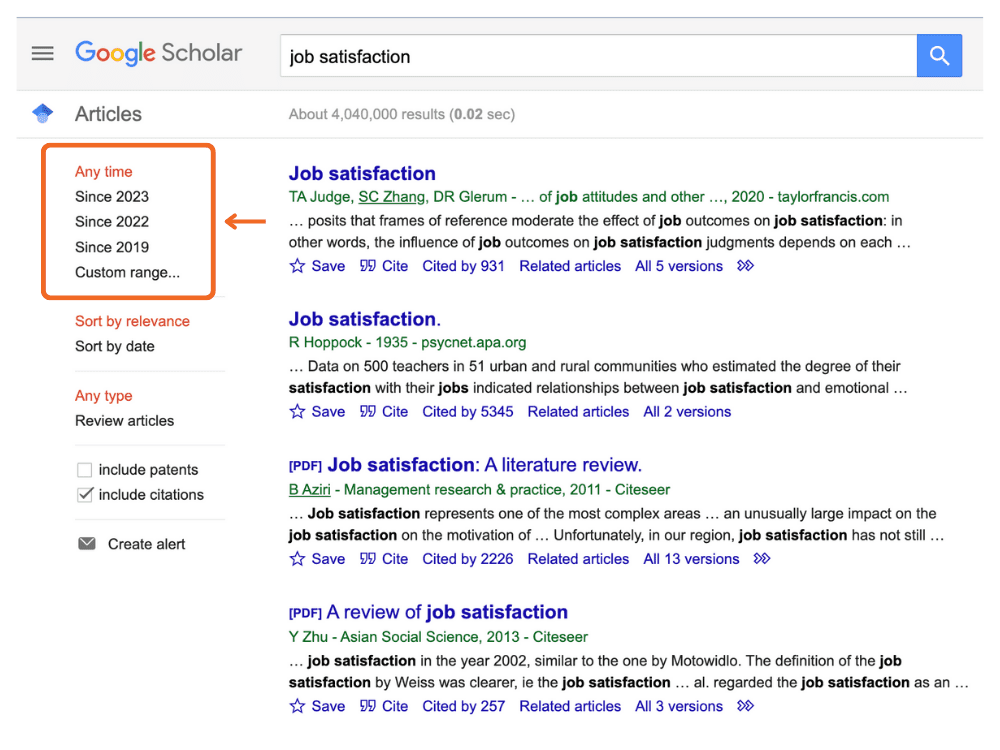
Task: Expand more options arrows on first result
Action: coord(746,266)
